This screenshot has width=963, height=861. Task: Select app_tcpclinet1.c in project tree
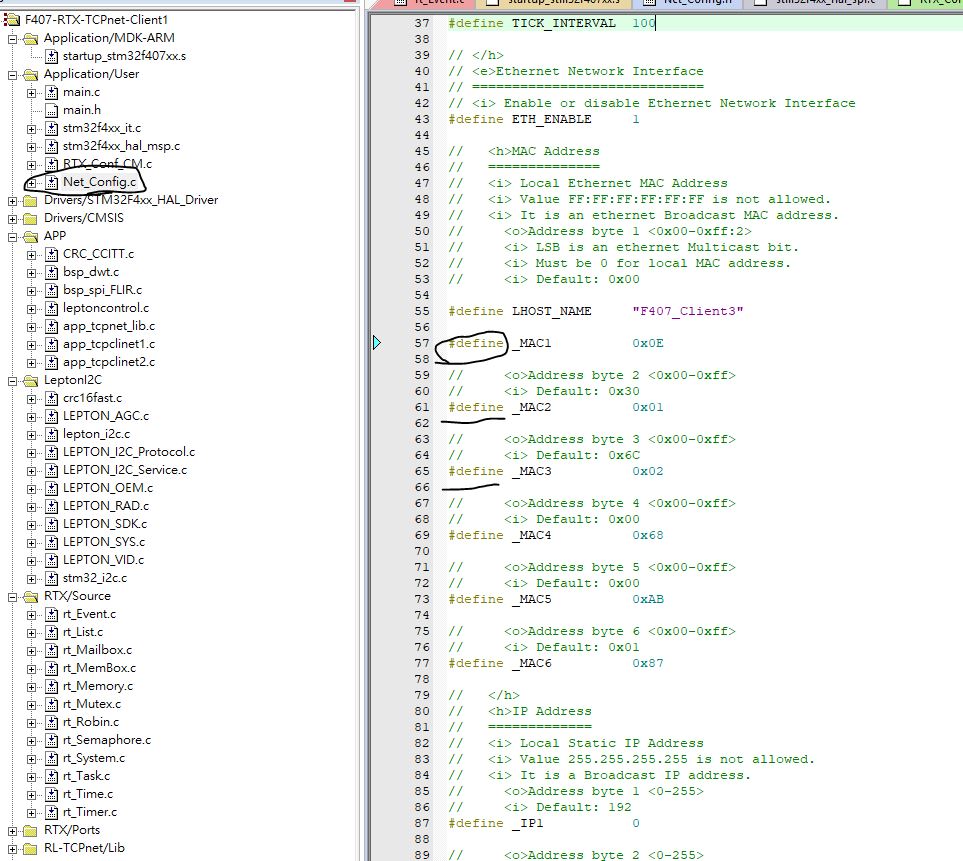click(109, 344)
